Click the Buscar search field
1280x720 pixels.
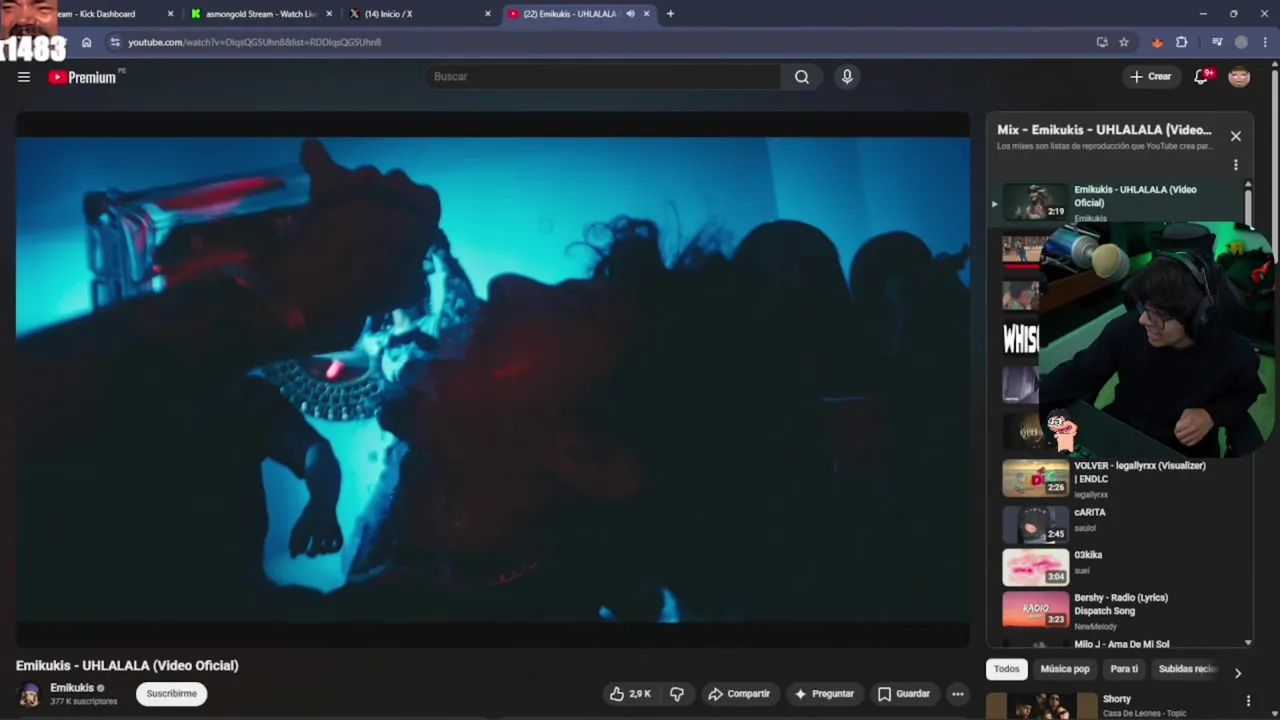pyautogui.click(x=604, y=77)
